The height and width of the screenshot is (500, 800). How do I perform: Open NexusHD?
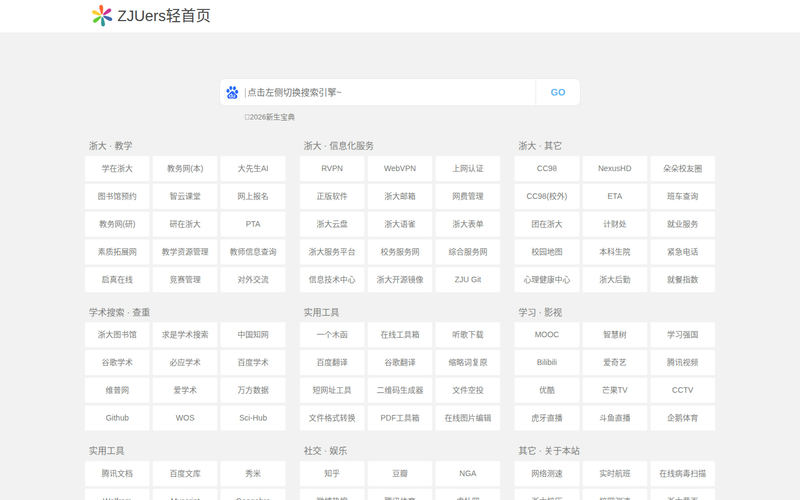(615, 168)
